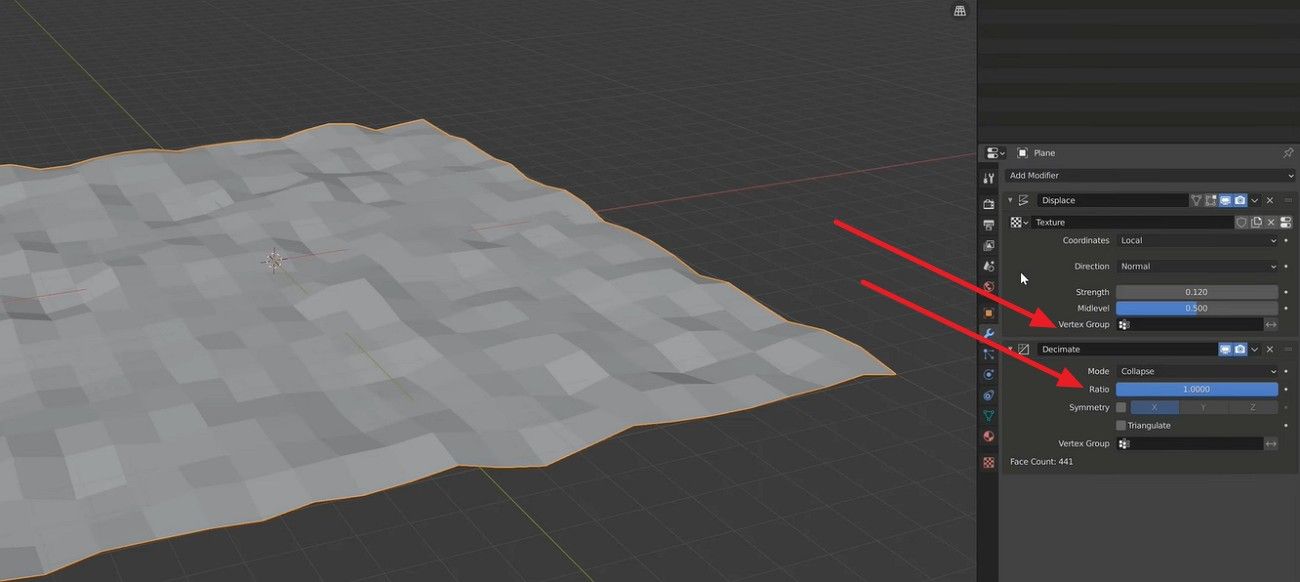This screenshot has height=582, width=1300.
Task: Toggle Decimate modifier render visibility
Action: click(x=1240, y=348)
